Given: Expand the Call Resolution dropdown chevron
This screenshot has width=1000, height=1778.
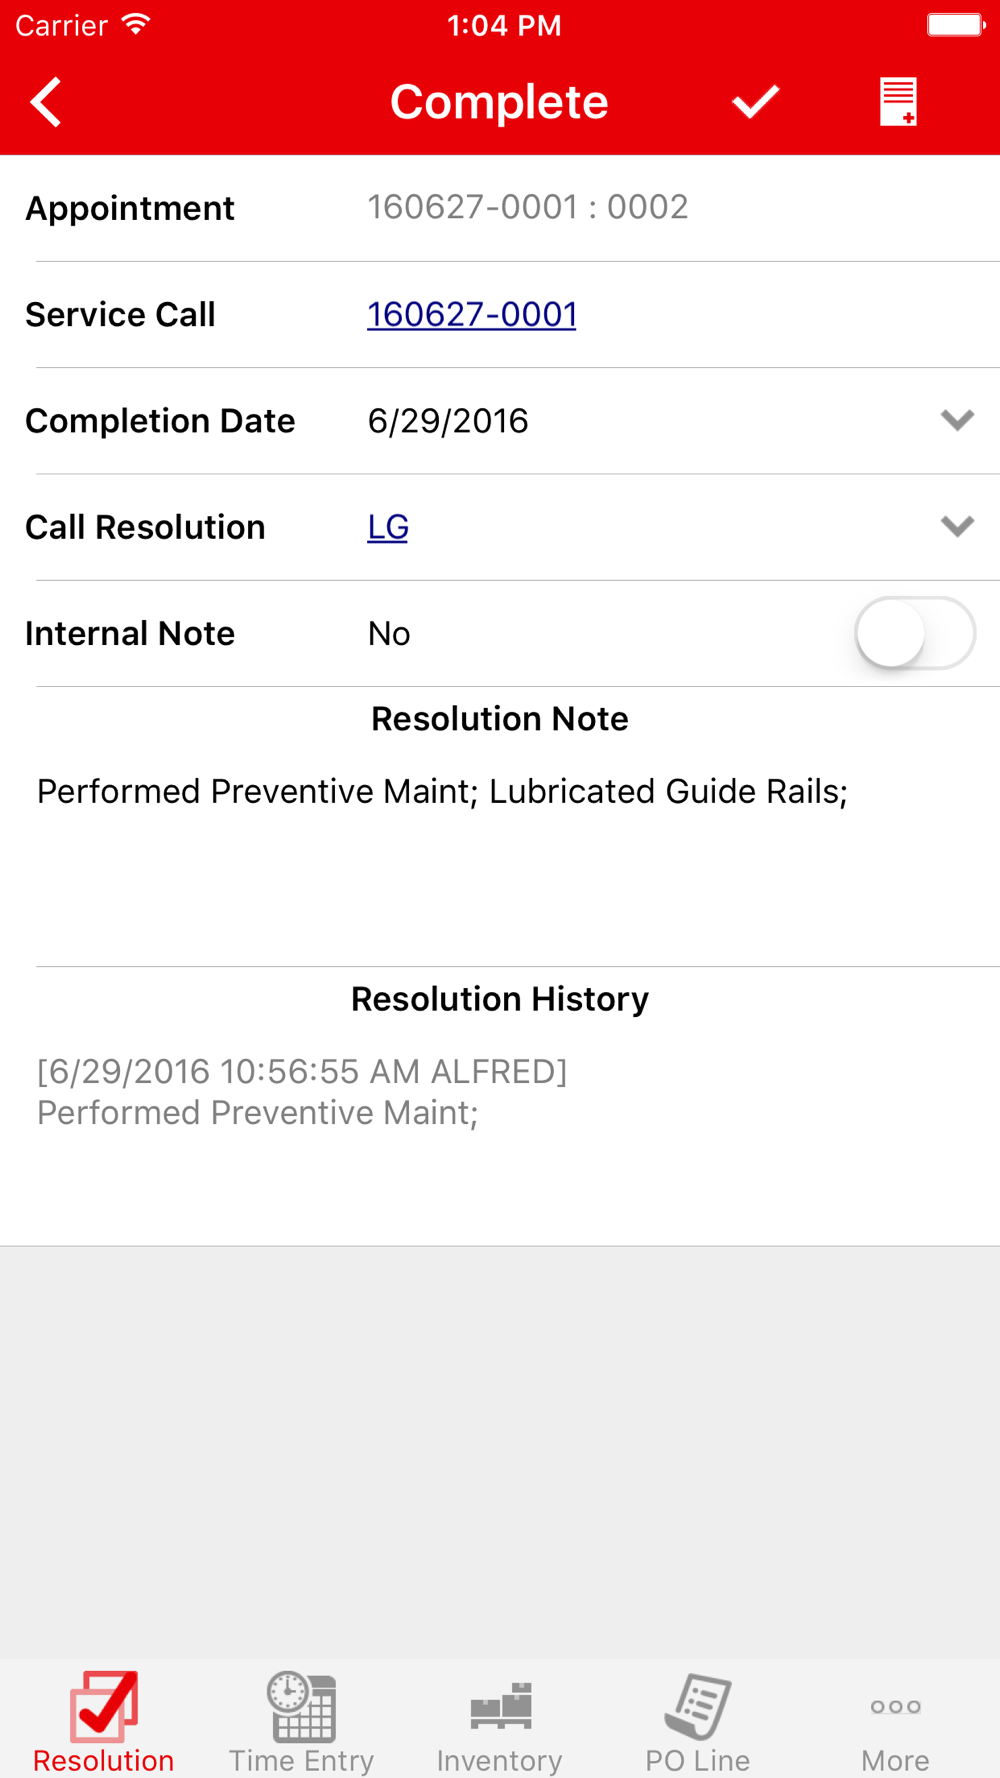Looking at the screenshot, I should pyautogui.click(x=957, y=526).
